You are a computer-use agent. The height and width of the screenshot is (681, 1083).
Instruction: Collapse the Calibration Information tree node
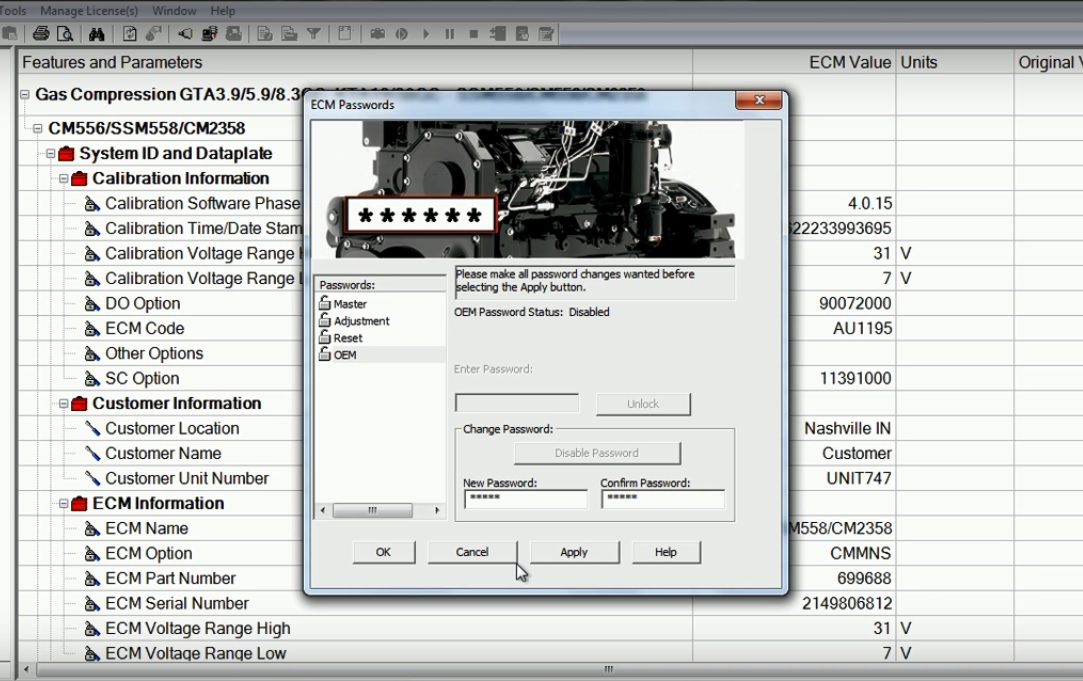(x=64, y=178)
